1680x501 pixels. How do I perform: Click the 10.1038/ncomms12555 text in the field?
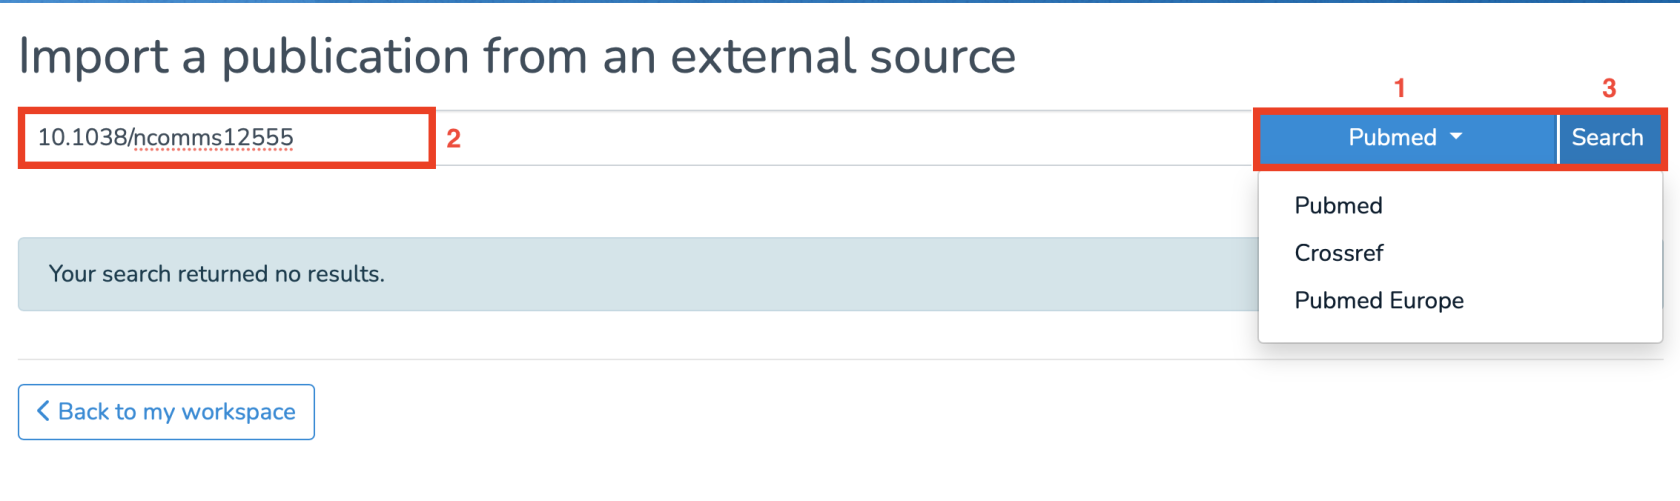pos(166,138)
